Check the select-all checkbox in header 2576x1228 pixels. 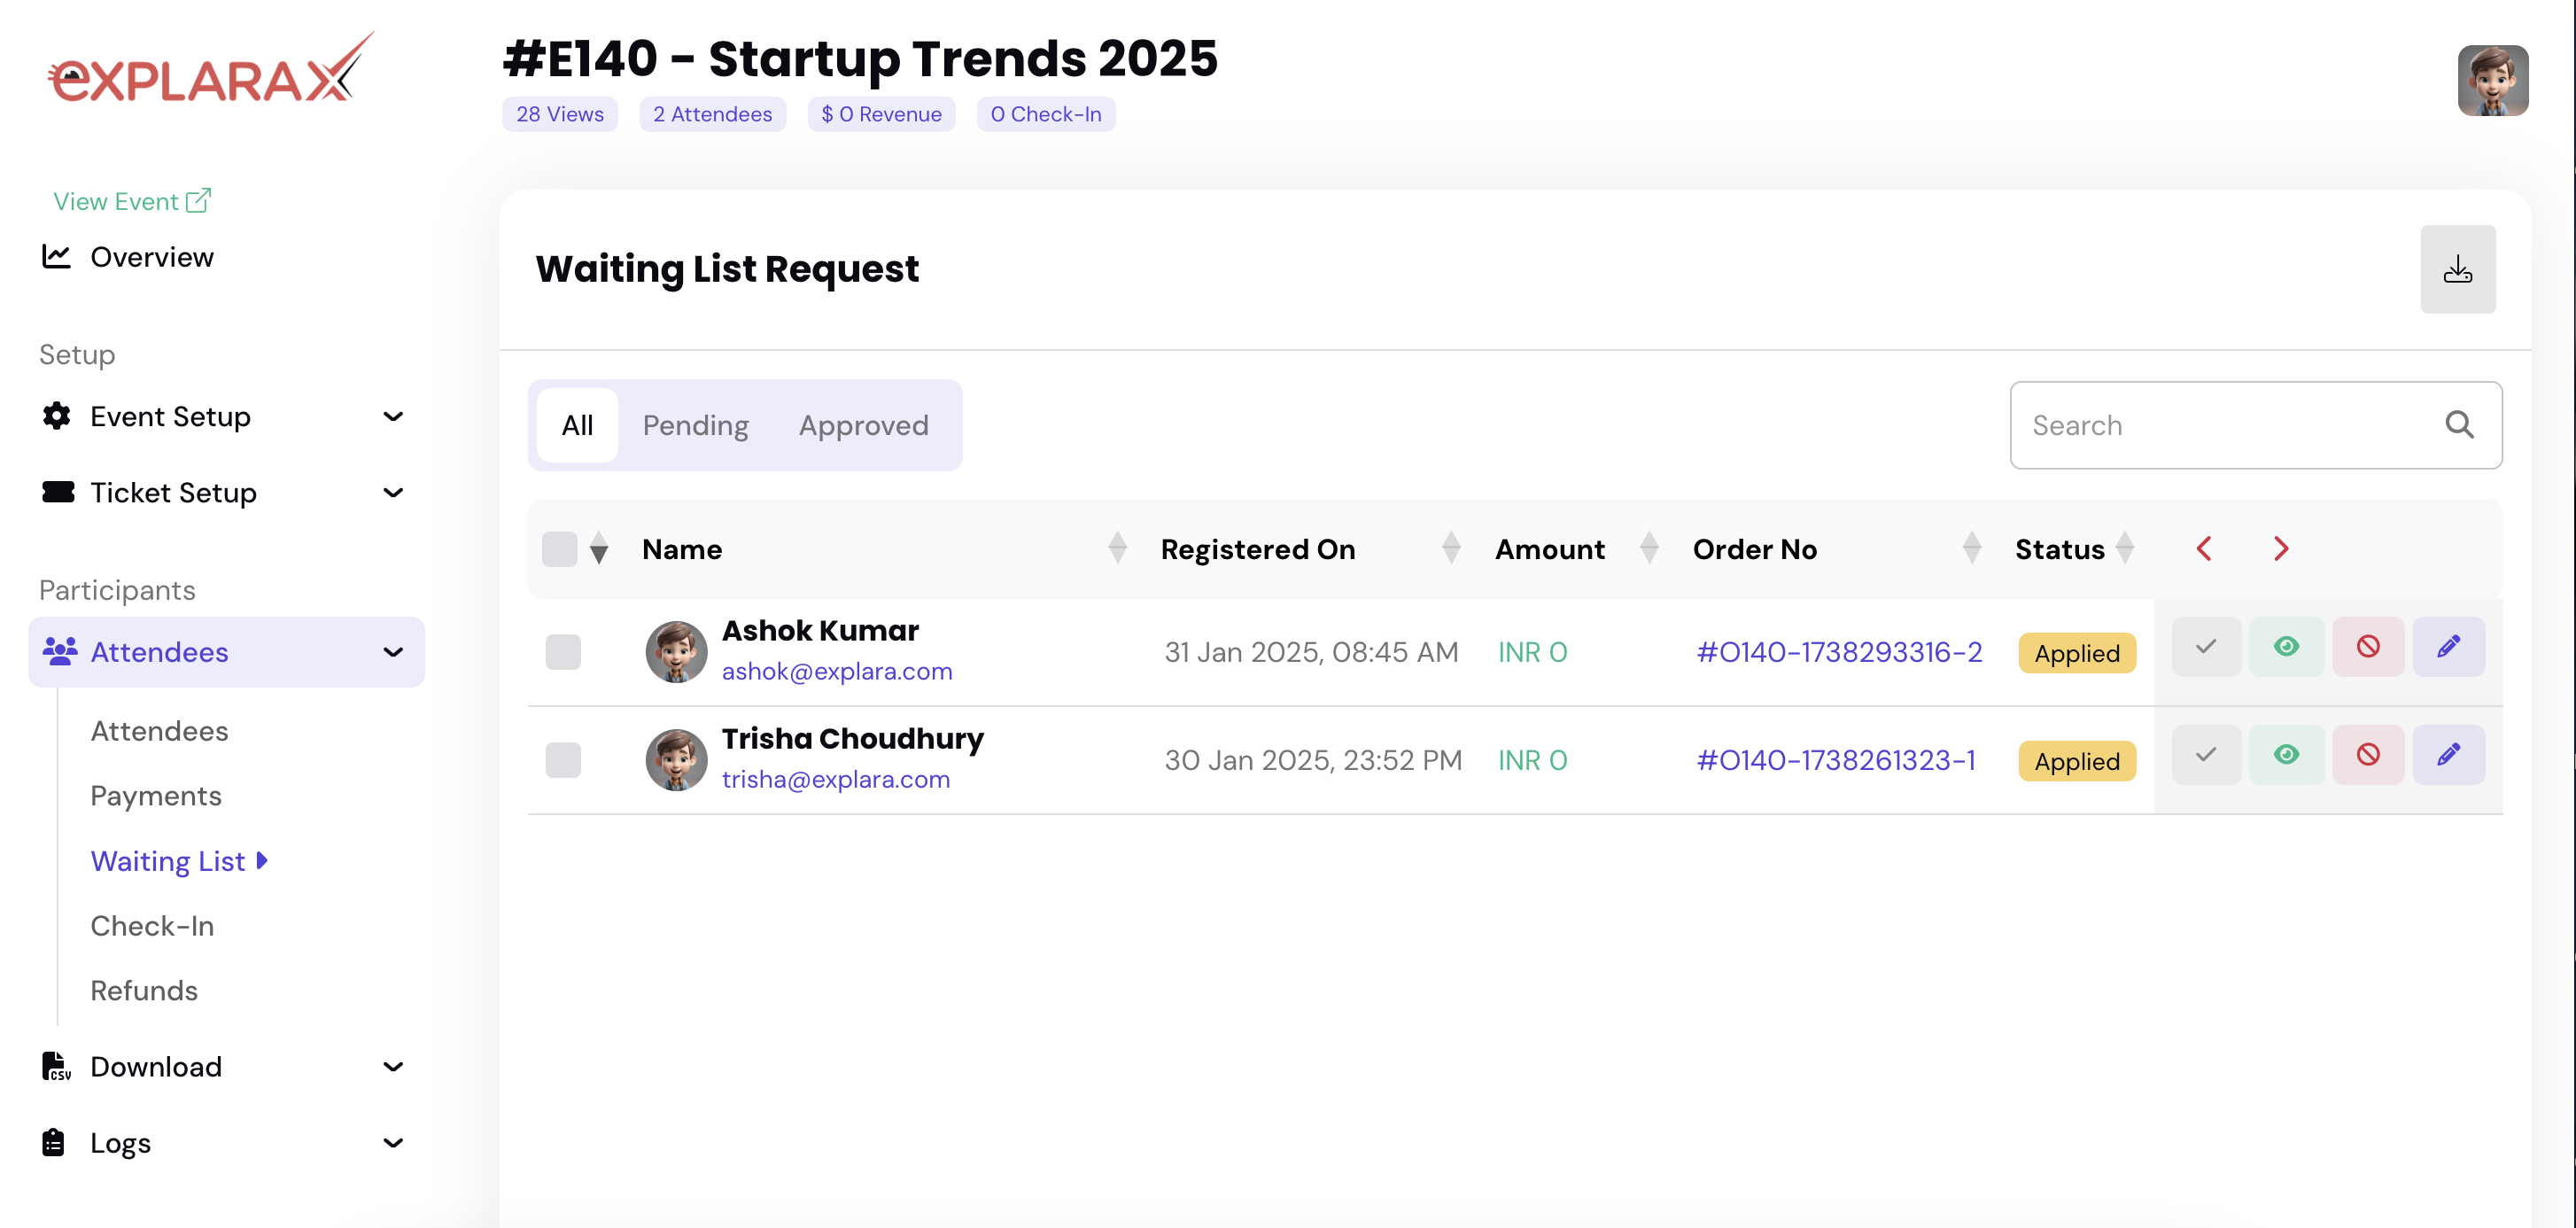click(559, 549)
